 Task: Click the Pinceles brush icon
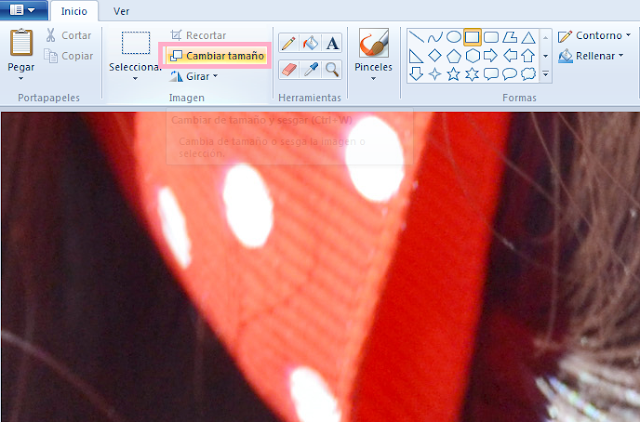373,43
